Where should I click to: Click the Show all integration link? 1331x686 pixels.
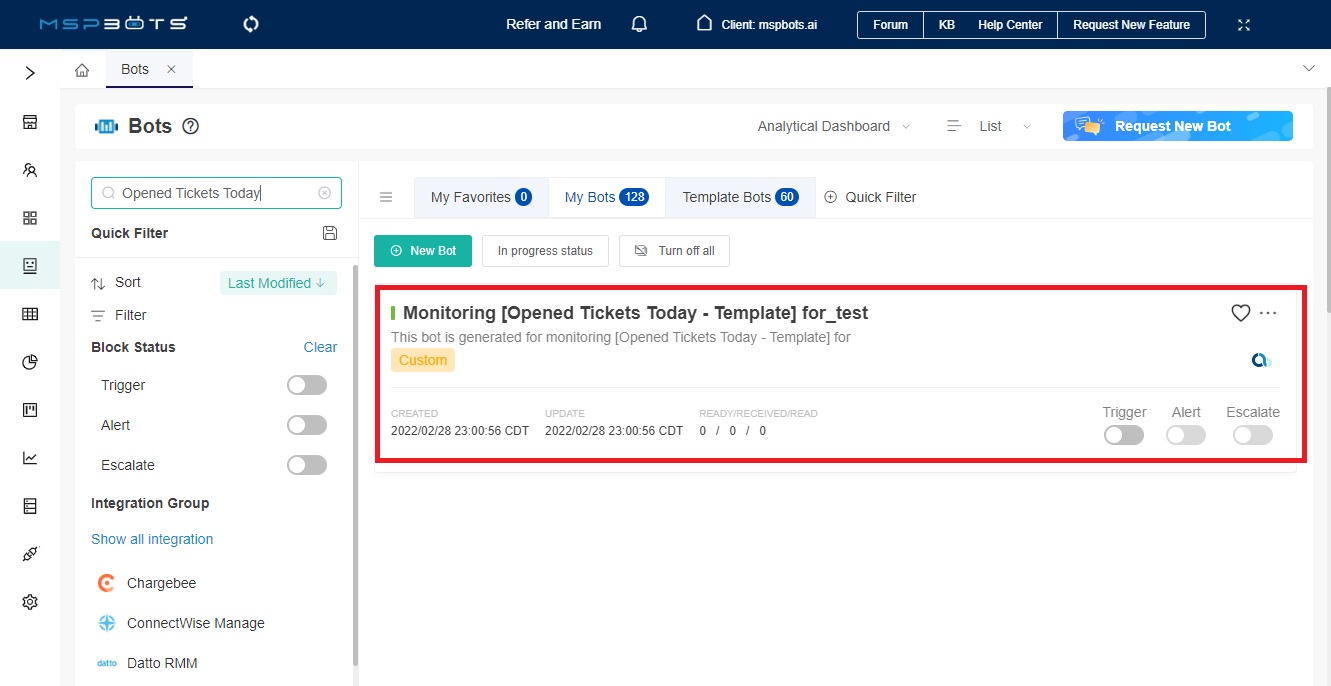pos(151,539)
